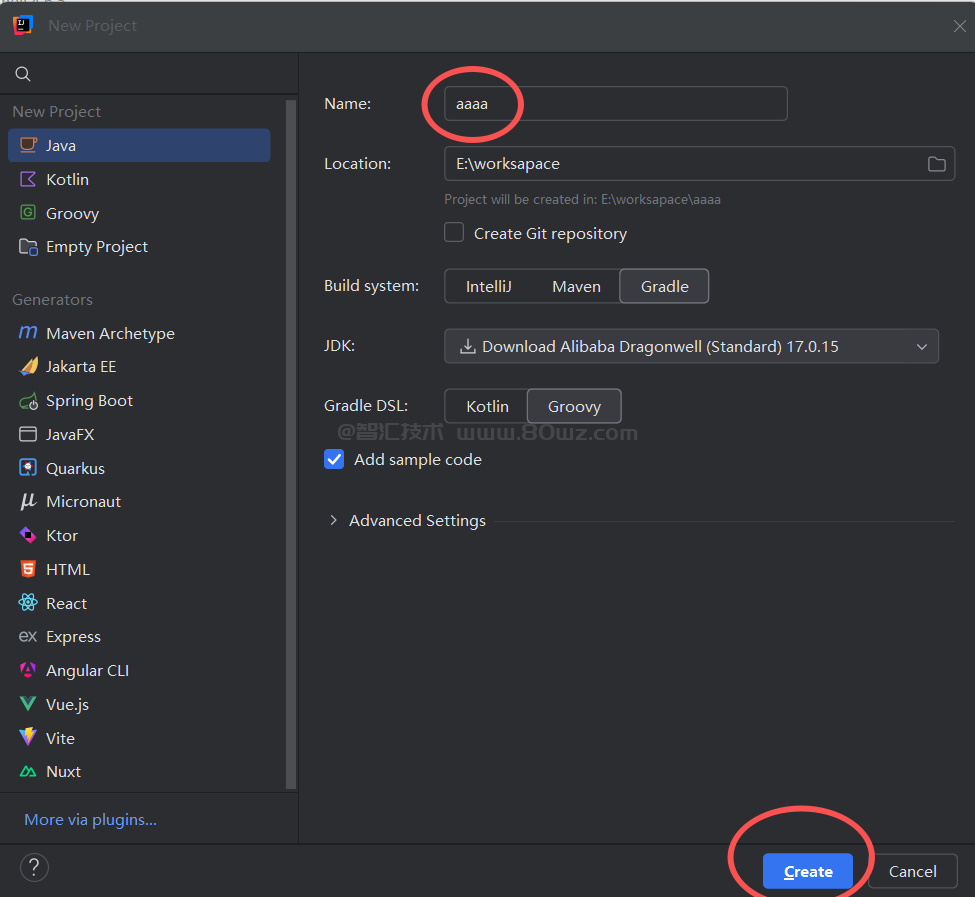Select Vite generator entry
The height and width of the screenshot is (897, 975).
[x=139, y=738]
